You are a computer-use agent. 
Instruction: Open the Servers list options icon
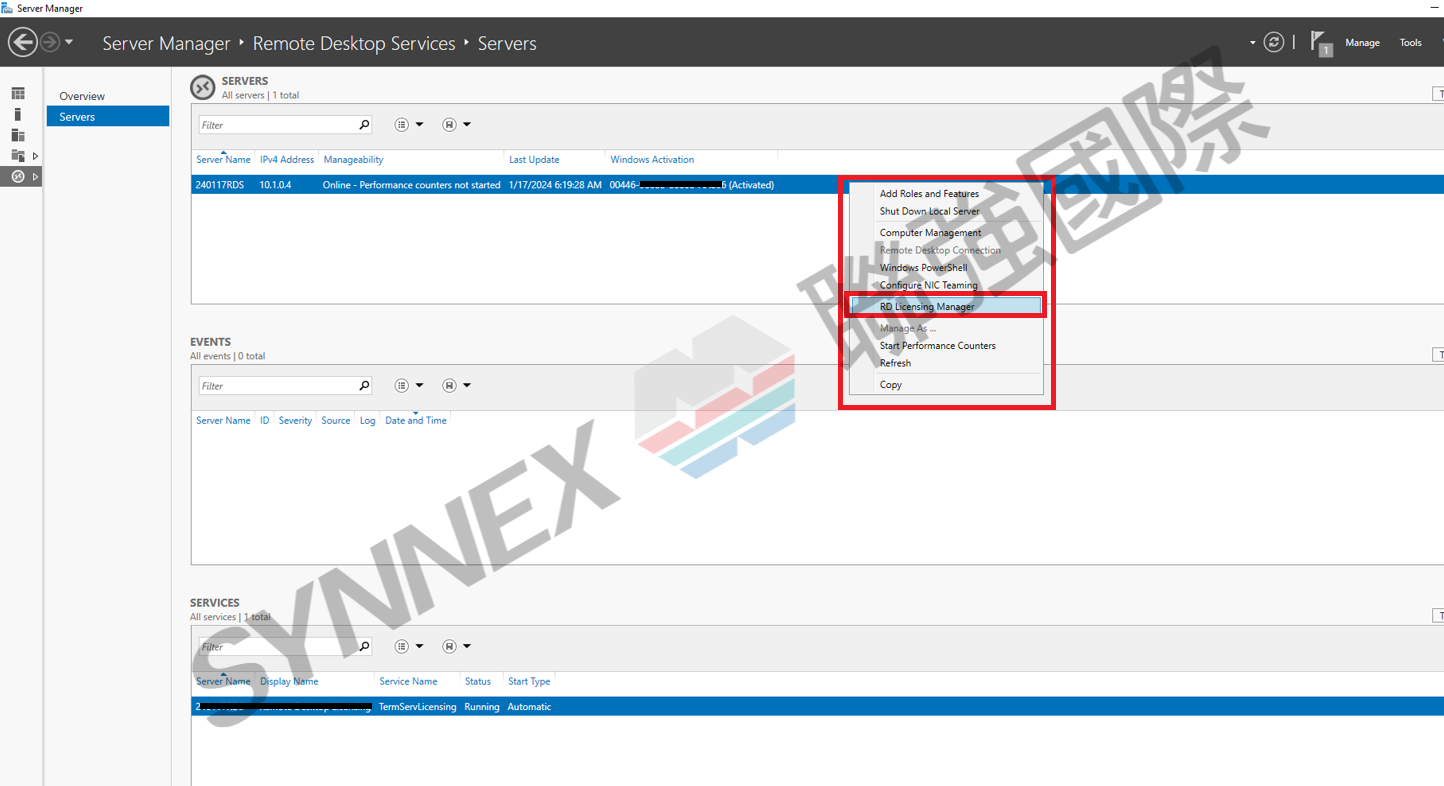pyautogui.click(x=402, y=125)
